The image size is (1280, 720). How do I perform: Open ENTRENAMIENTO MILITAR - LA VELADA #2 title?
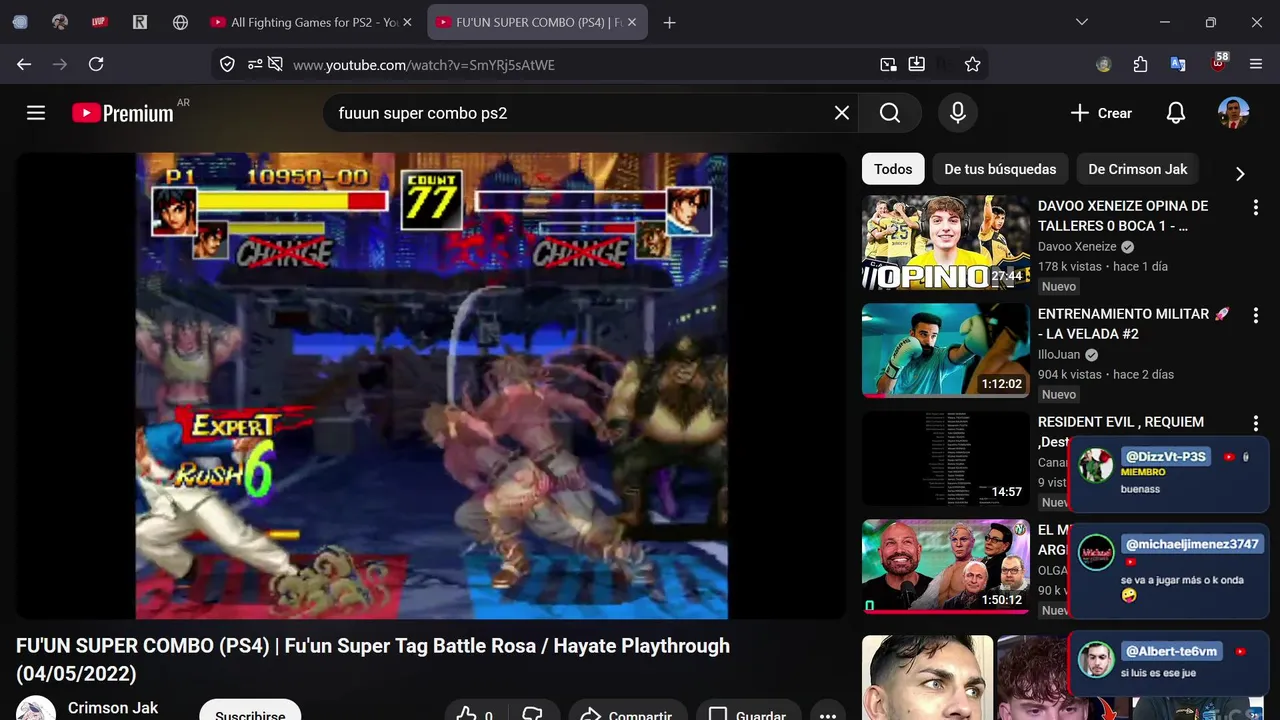(1134, 324)
